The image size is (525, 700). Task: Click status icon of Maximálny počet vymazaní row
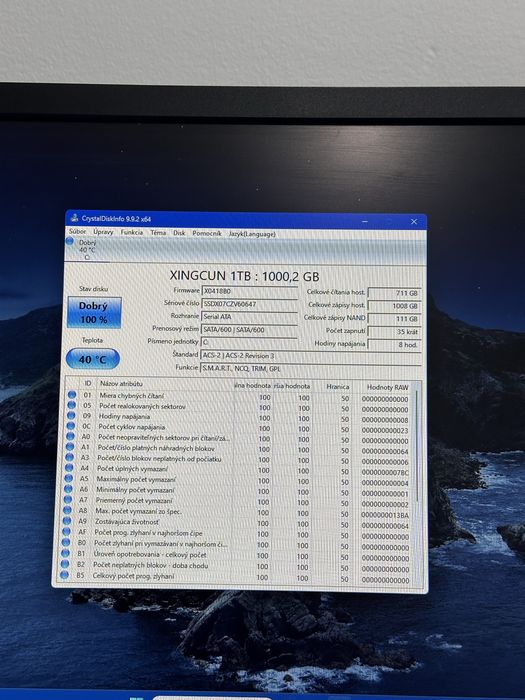tap(68, 478)
